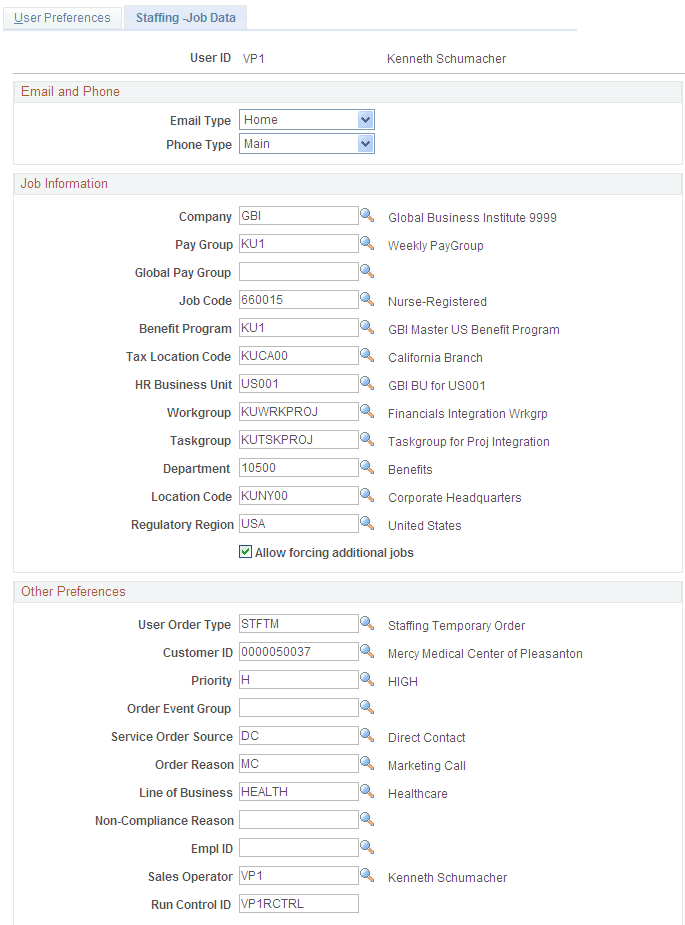Viewport: 685px width, 925px height.
Task: Look up Tax Location Code values
Action: coord(368,355)
